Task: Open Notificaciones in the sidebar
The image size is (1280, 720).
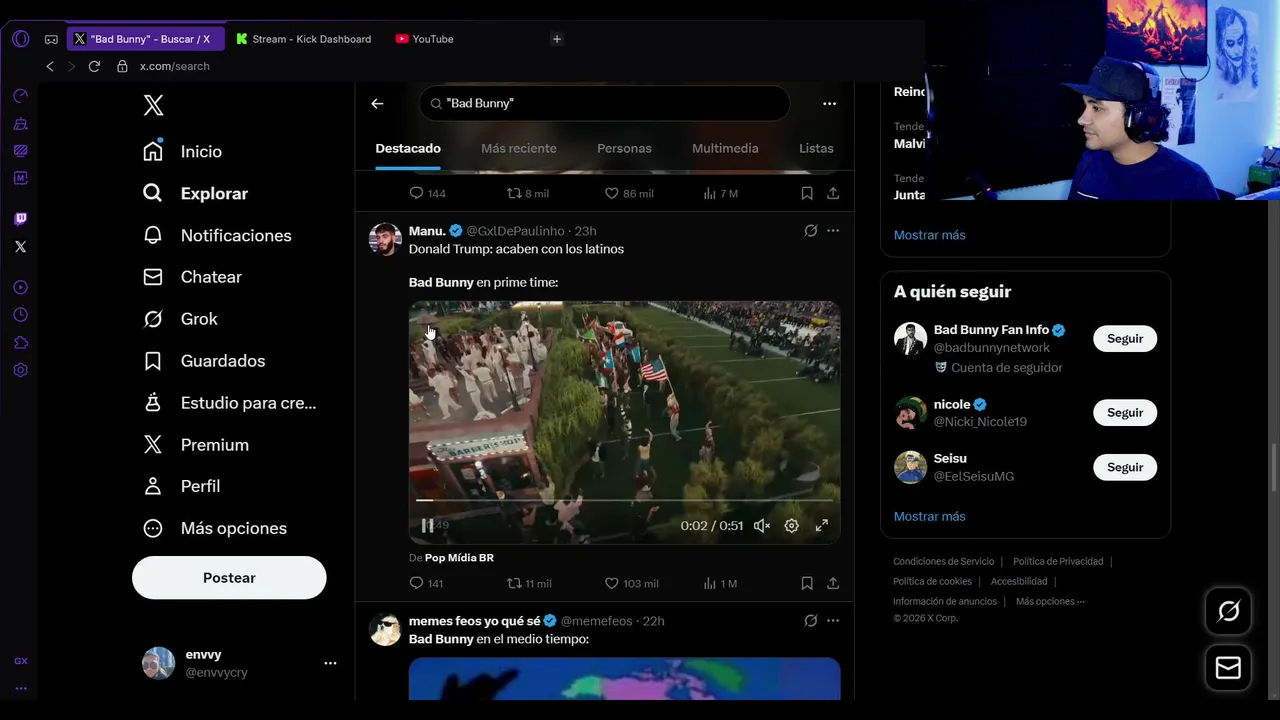Action: click(x=217, y=235)
